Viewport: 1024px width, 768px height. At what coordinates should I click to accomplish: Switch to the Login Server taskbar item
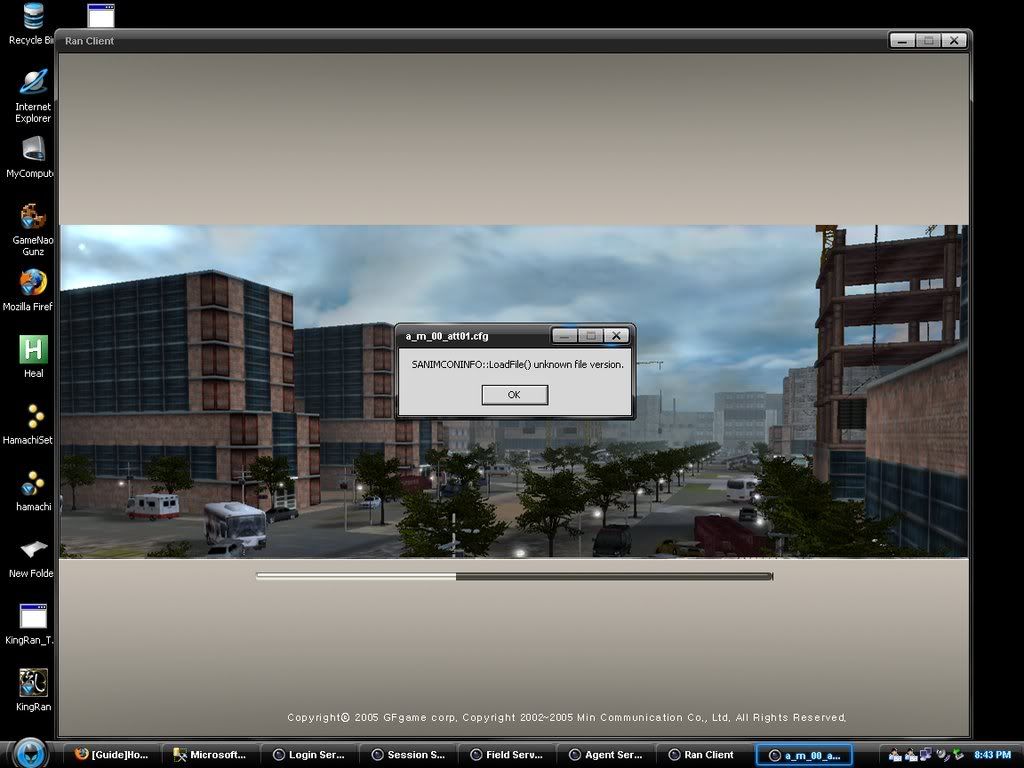(308, 755)
